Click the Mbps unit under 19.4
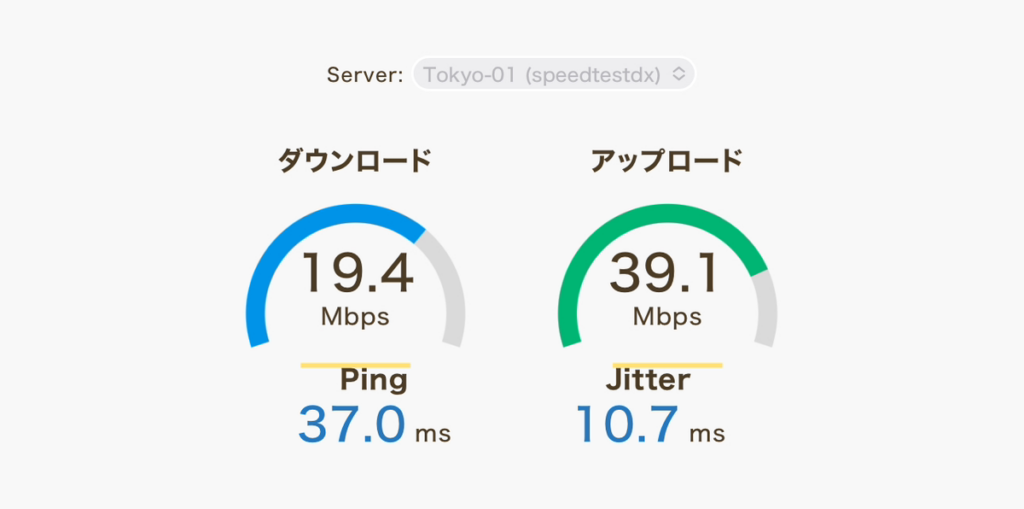1024x509 pixels. tap(355, 317)
